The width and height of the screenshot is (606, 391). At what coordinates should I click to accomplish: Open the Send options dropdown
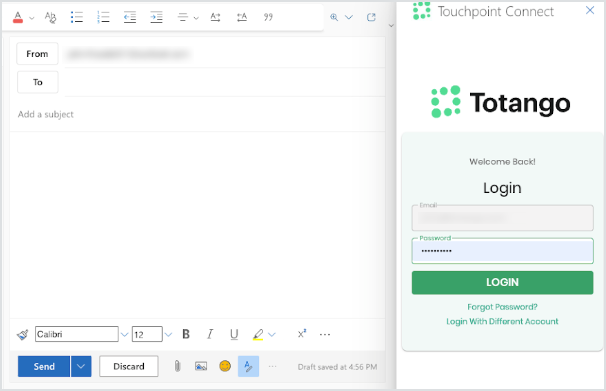pos(81,366)
